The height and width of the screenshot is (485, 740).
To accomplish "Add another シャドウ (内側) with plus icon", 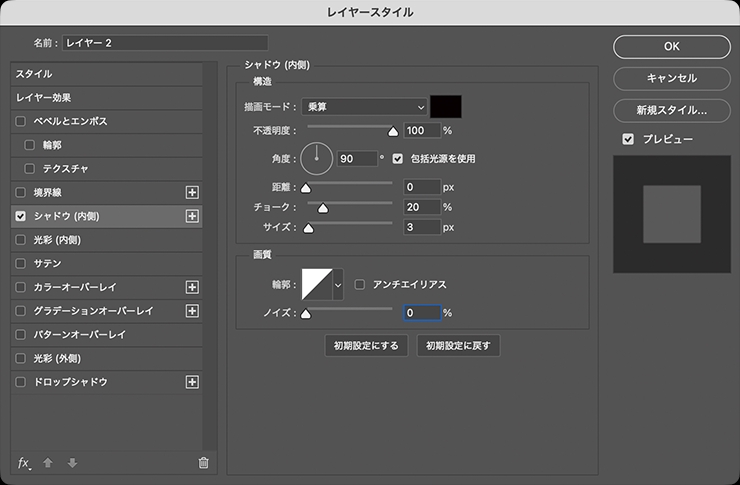I will pos(193,216).
